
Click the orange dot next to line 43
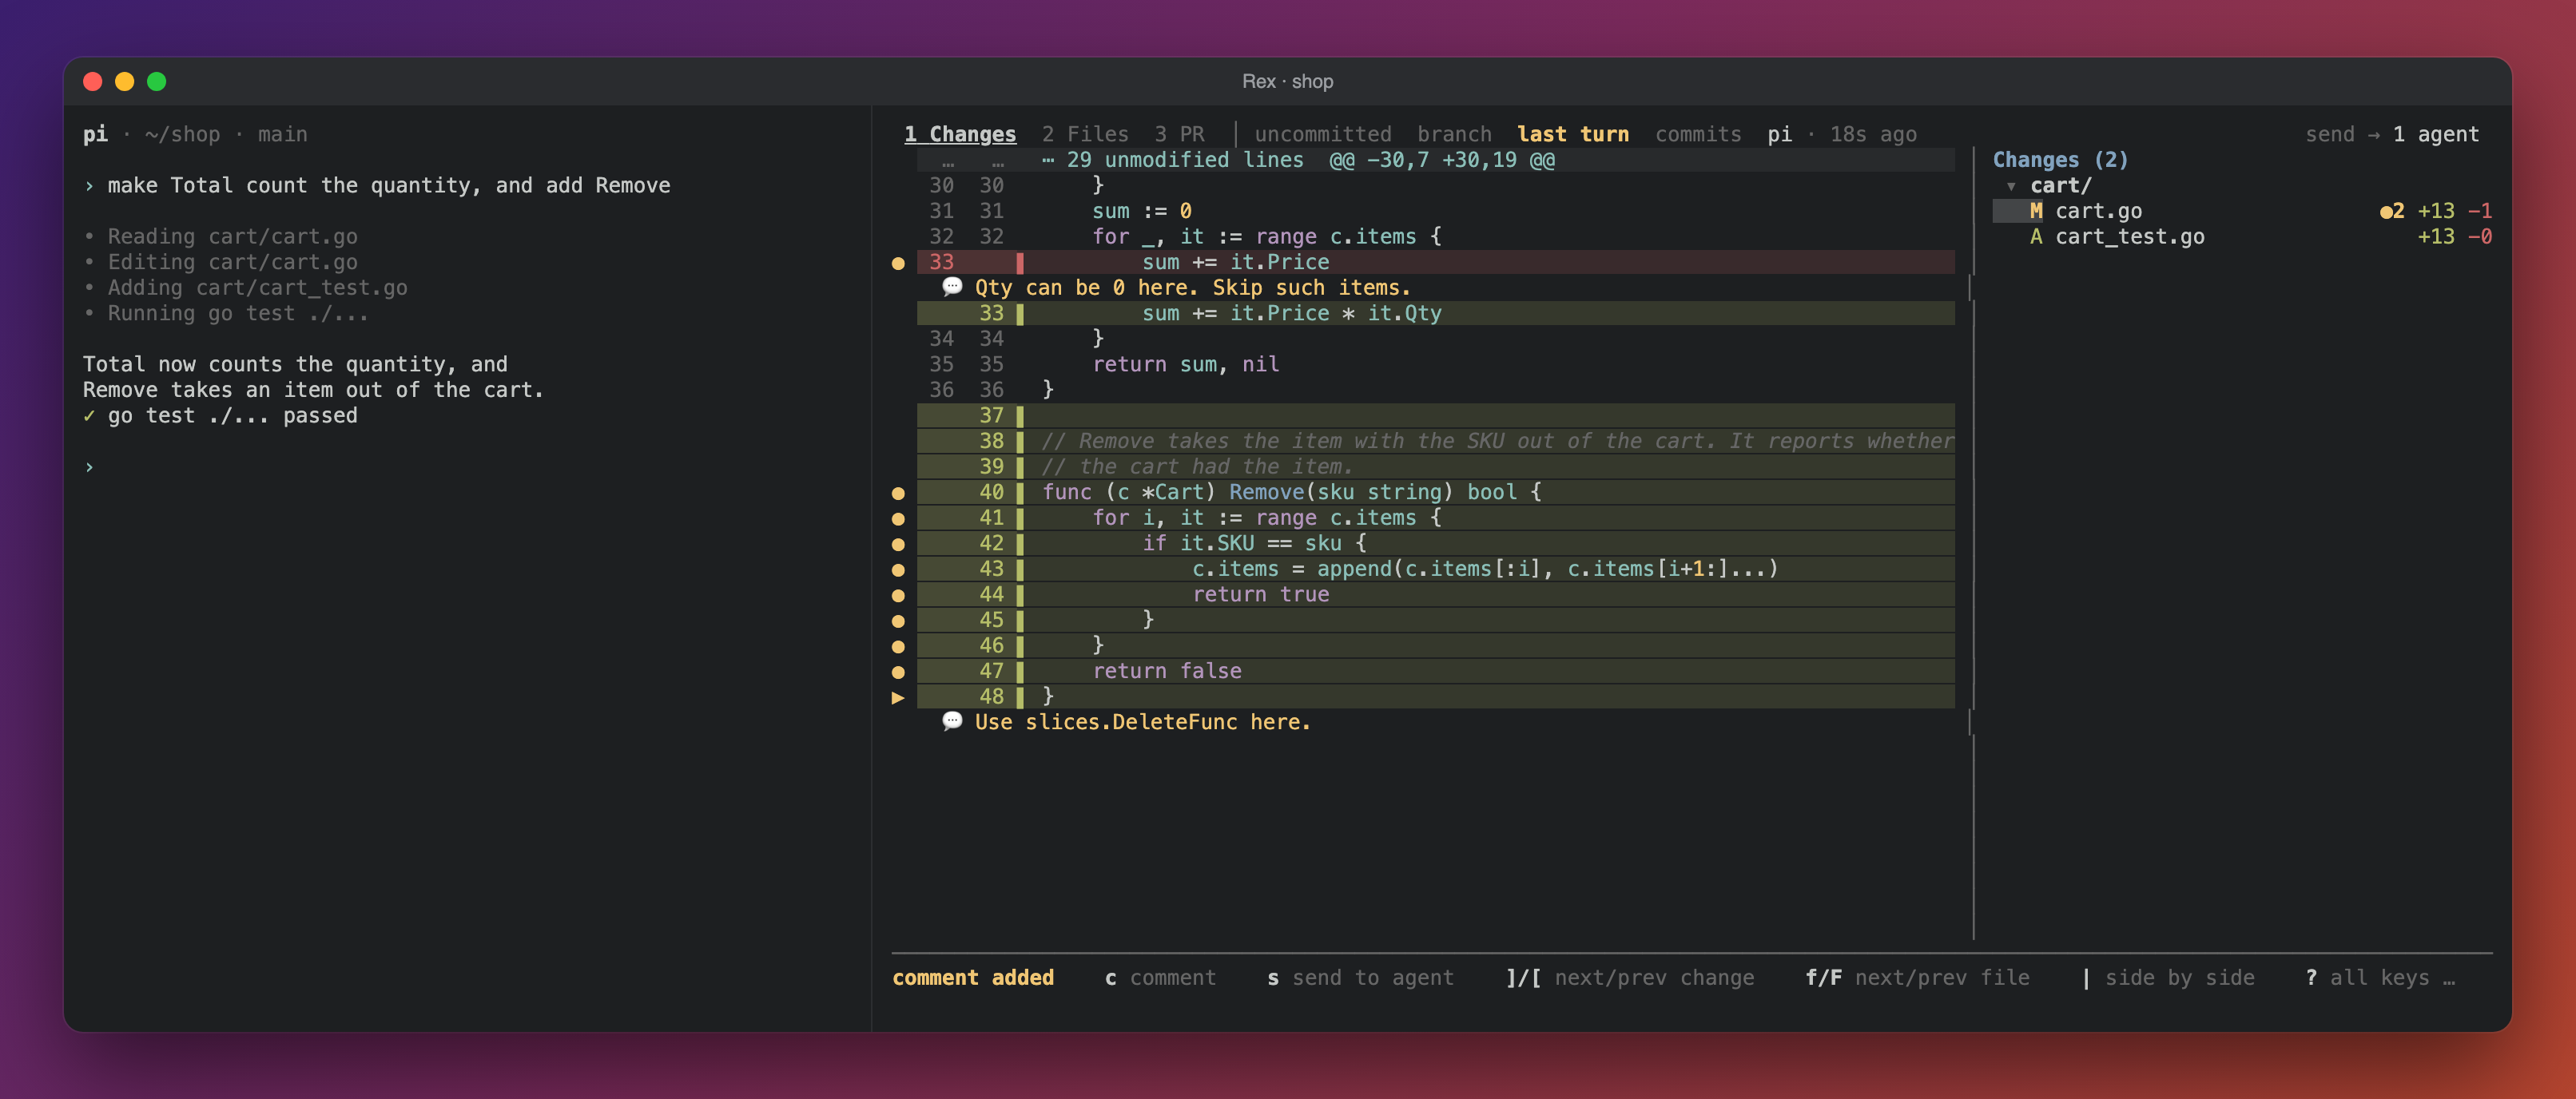coord(898,570)
